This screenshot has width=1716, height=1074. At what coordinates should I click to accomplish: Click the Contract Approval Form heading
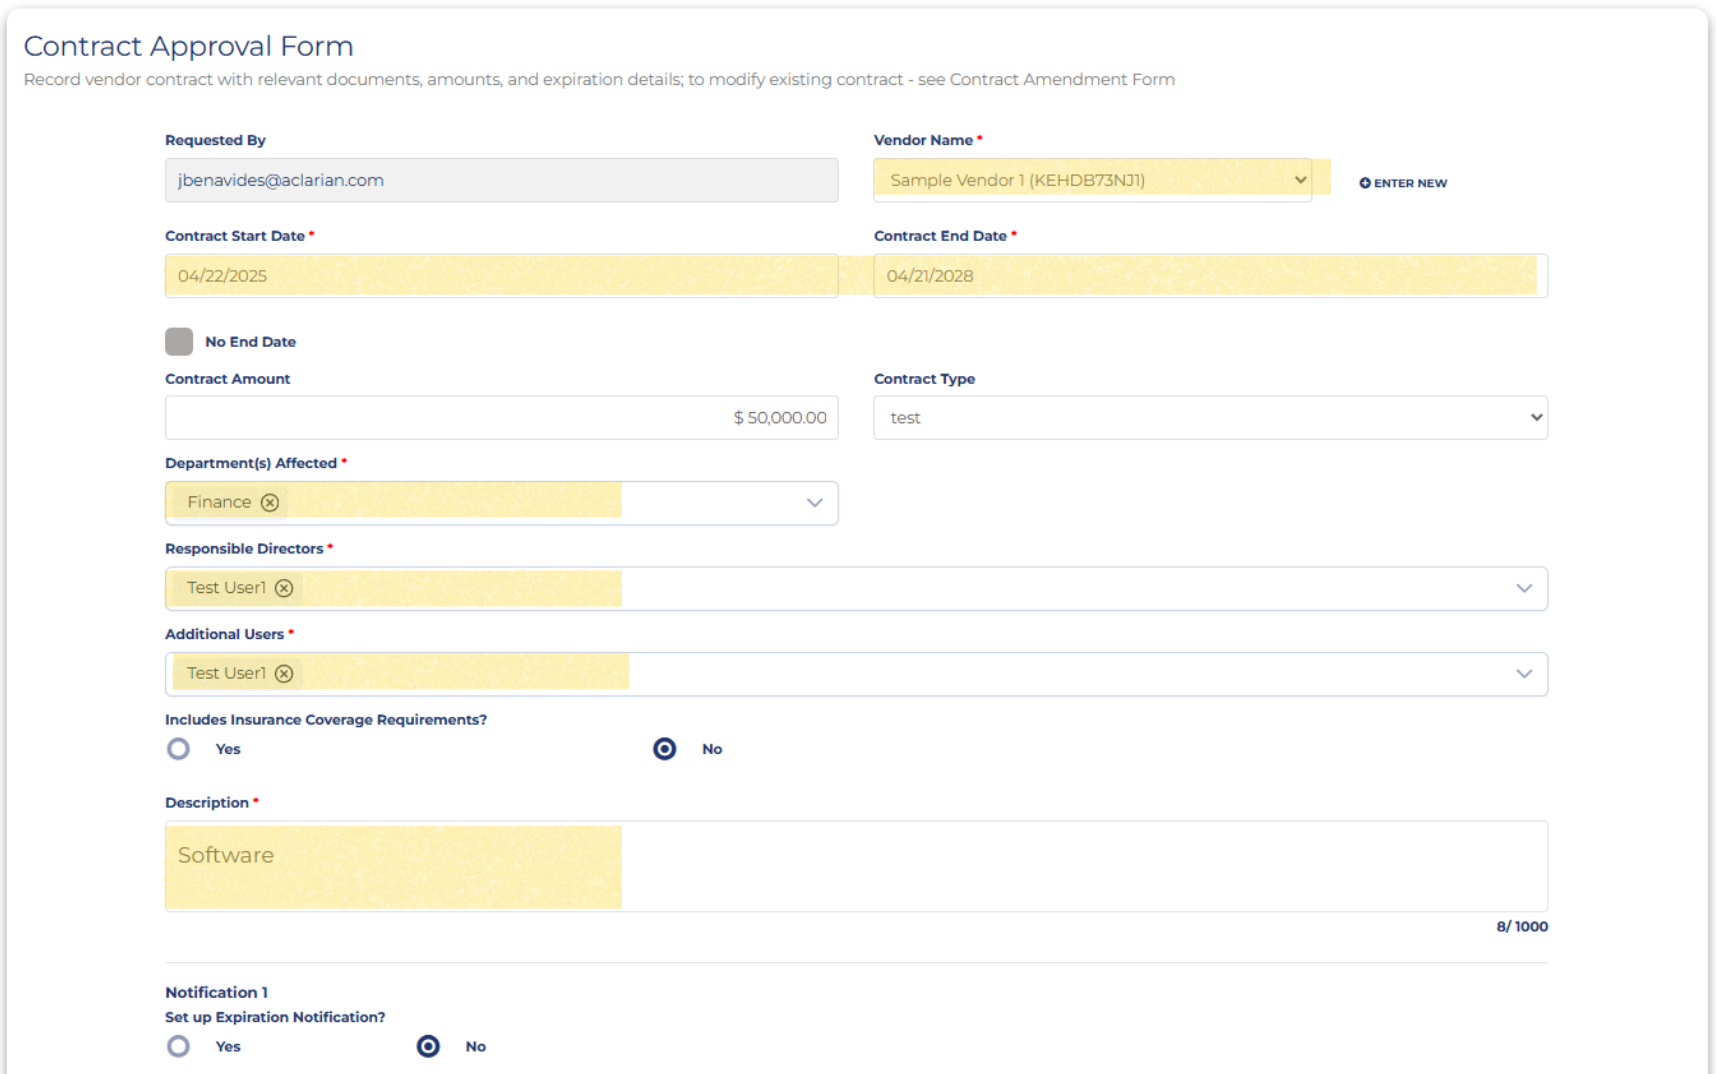pos(188,46)
